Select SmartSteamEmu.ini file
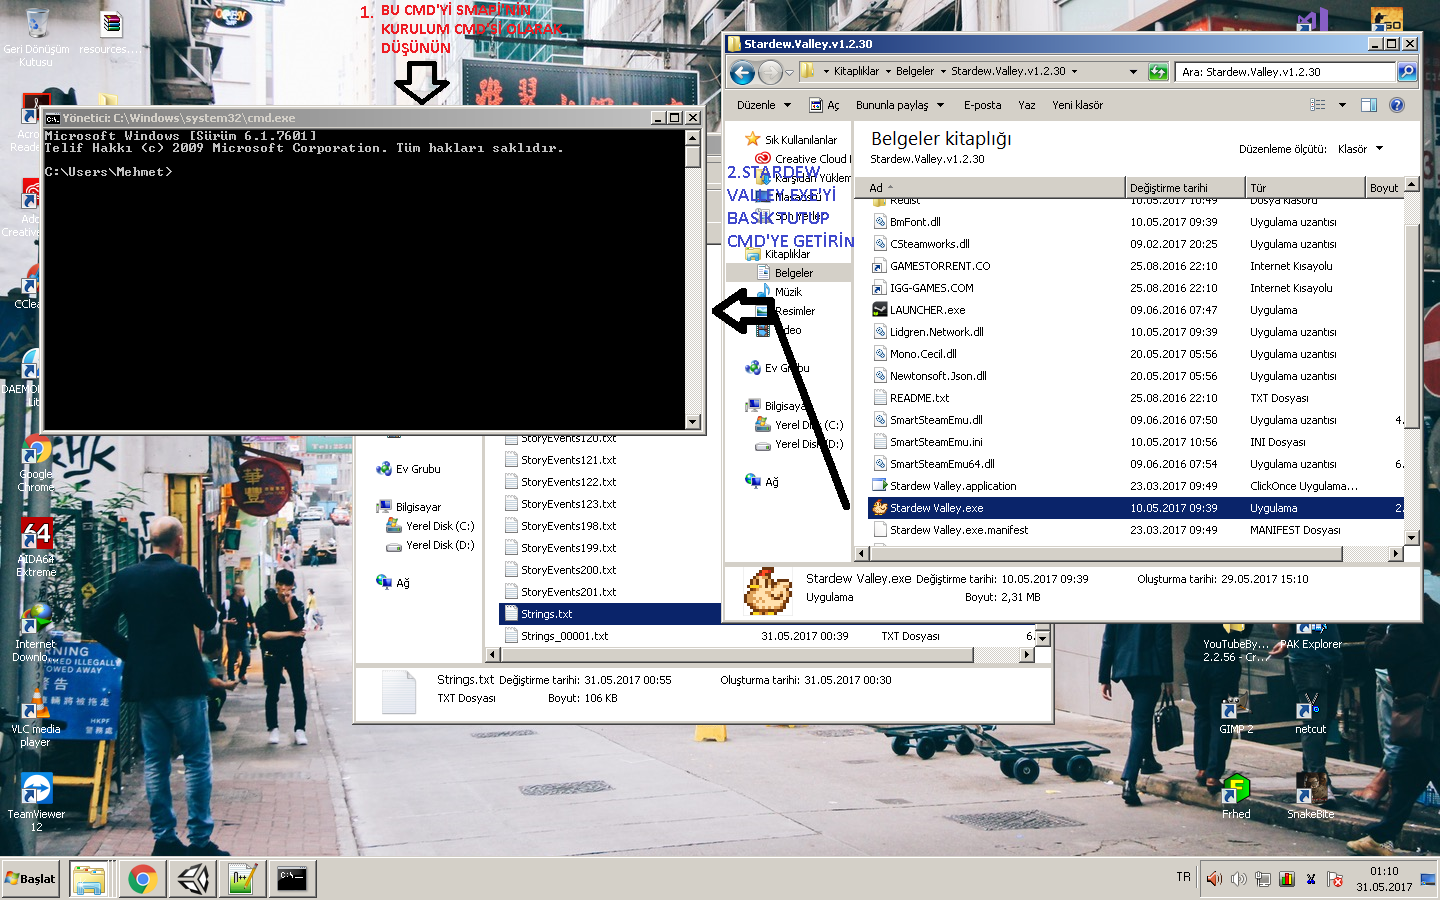This screenshot has height=900, width=1440. [x=936, y=442]
